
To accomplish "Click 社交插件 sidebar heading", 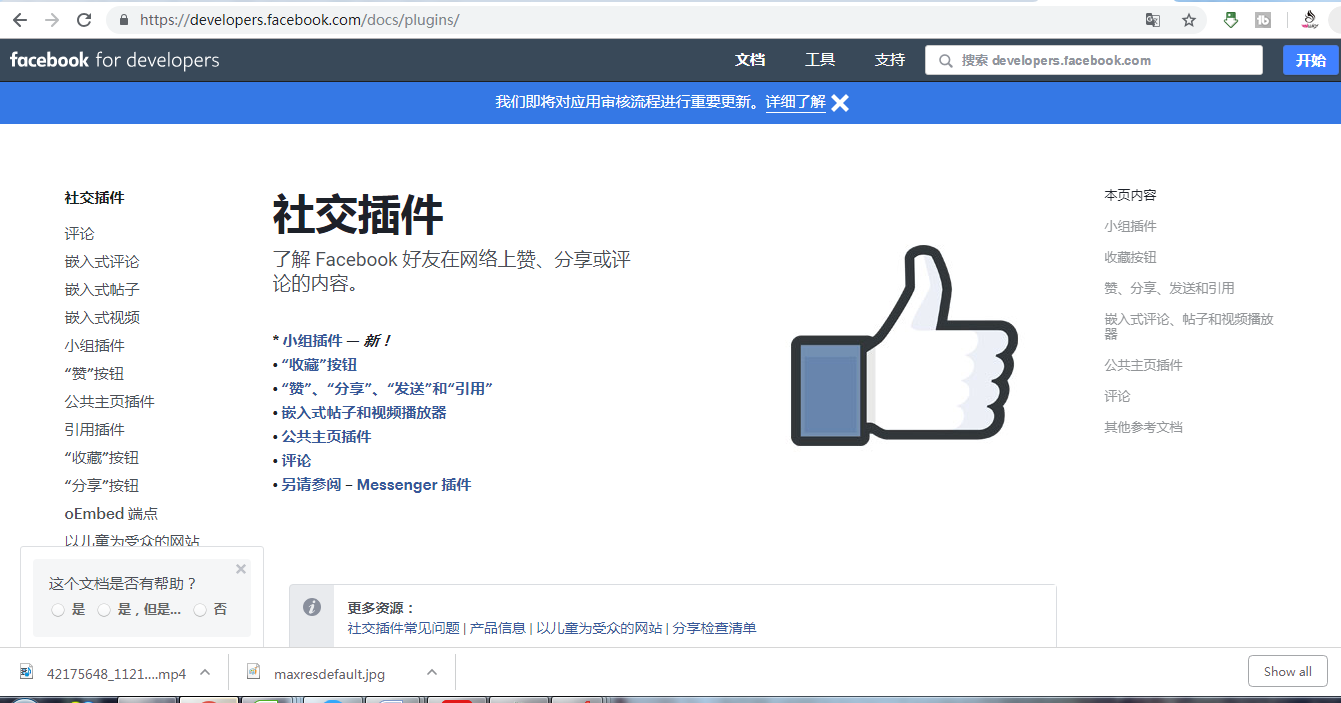I will pos(95,198).
